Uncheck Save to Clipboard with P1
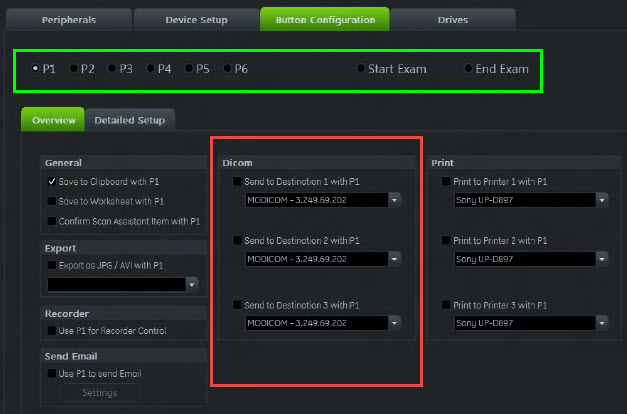The width and height of the screenshot is (627, 414). pyautogui.click(x=52, y=181)
